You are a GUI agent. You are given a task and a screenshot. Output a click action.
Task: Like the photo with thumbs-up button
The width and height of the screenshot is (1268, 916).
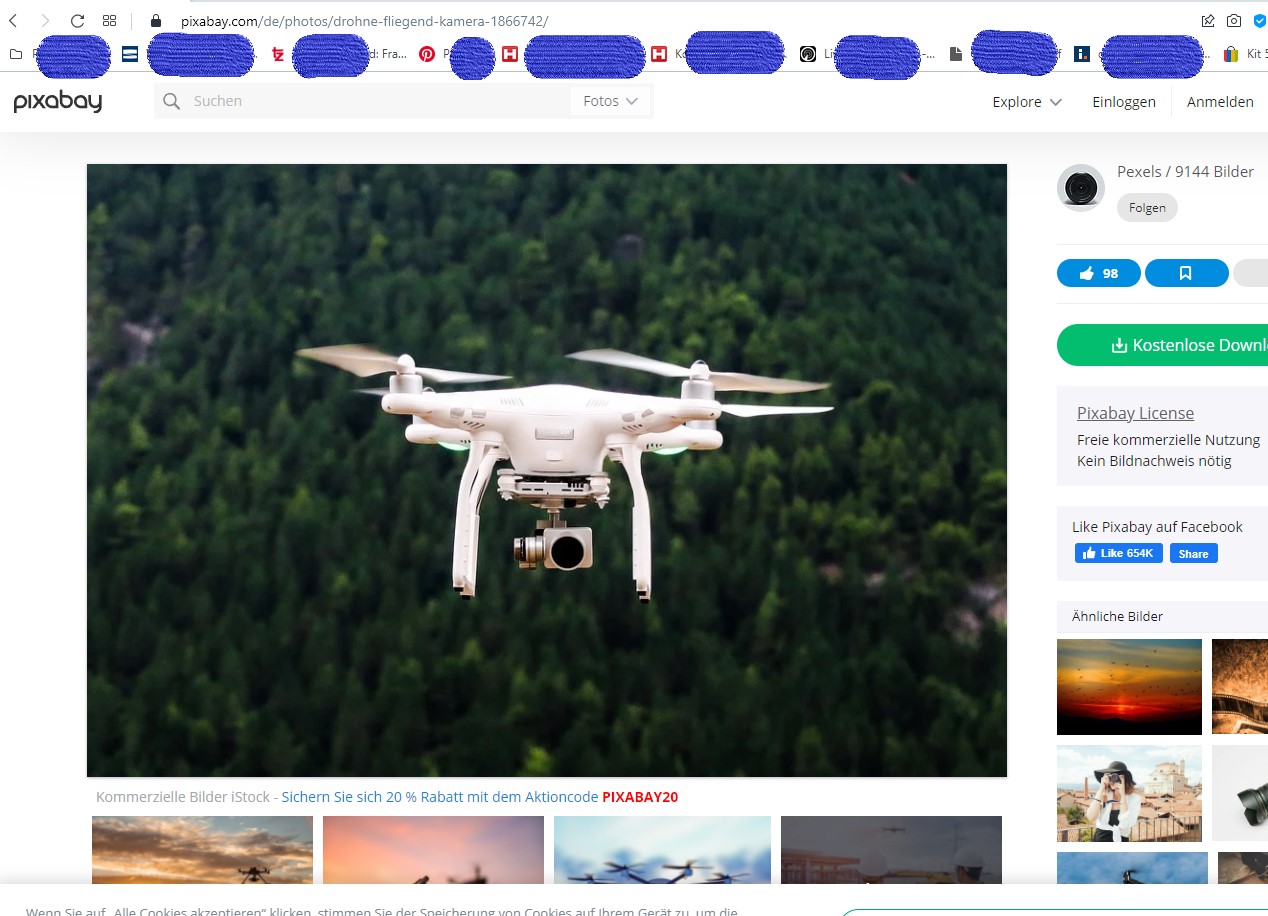tap(1098, 273)
